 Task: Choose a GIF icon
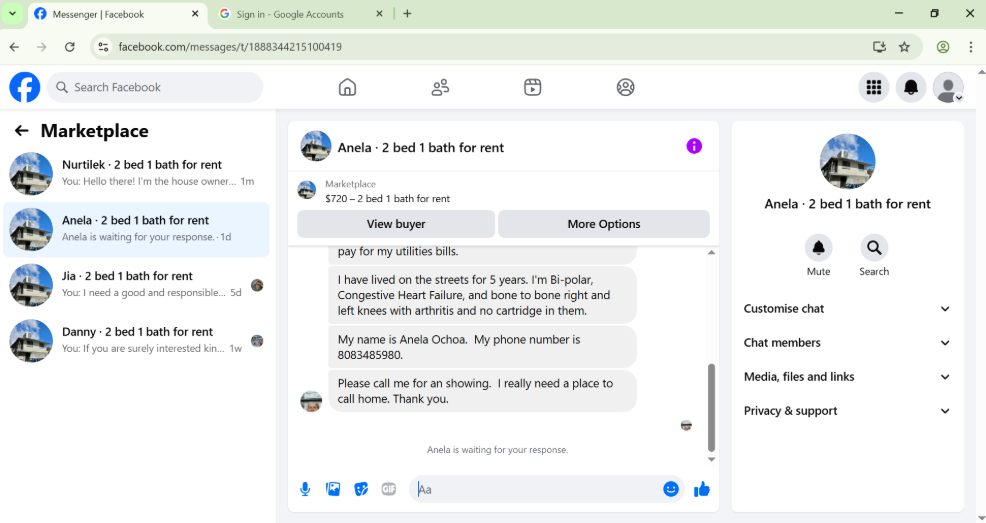tap(389, 489)
